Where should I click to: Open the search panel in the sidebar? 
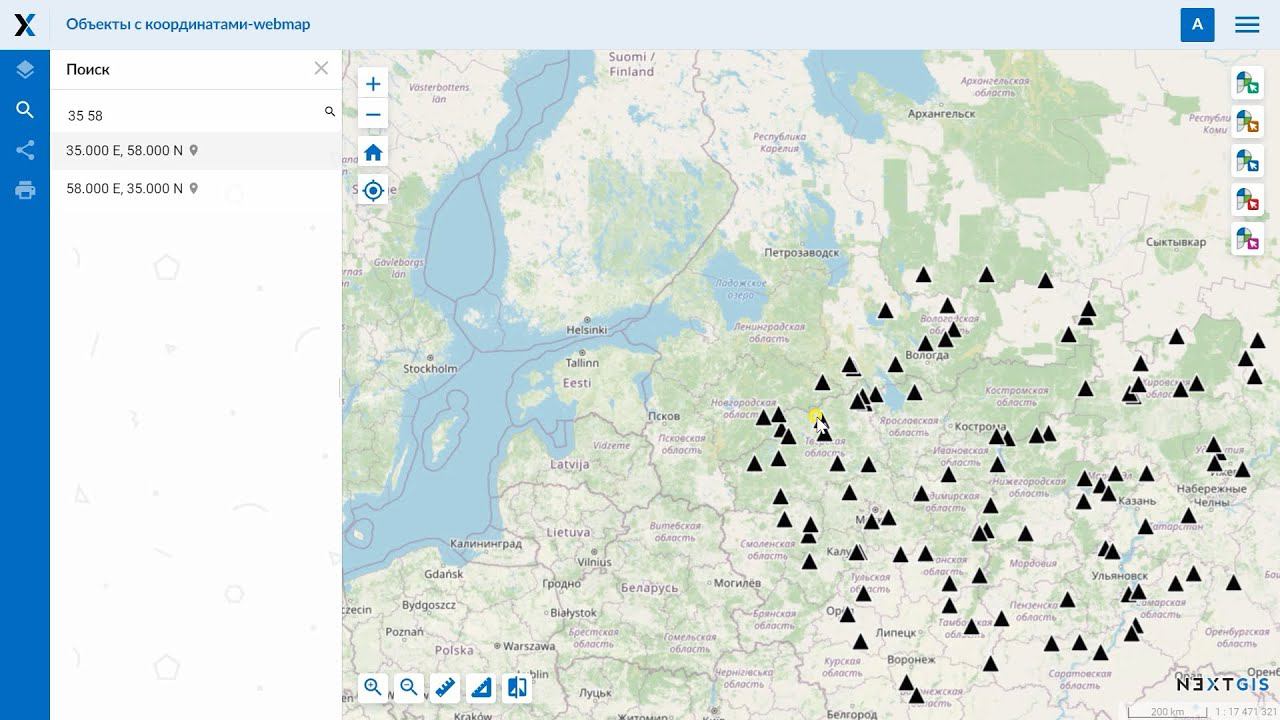[25, 110]
